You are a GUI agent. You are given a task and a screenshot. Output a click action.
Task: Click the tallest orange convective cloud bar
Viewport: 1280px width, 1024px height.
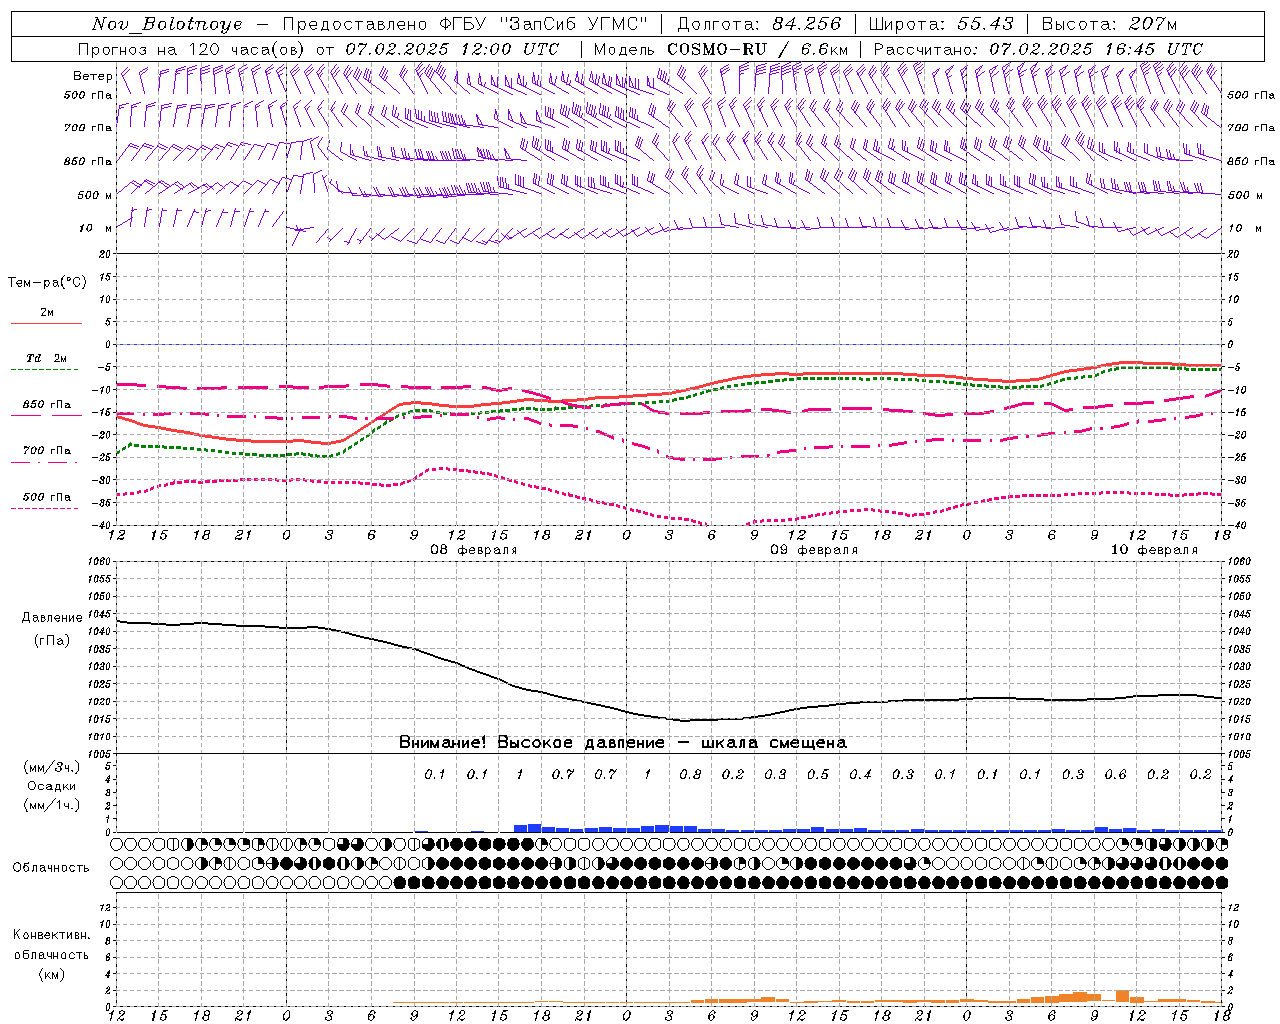1122,997
